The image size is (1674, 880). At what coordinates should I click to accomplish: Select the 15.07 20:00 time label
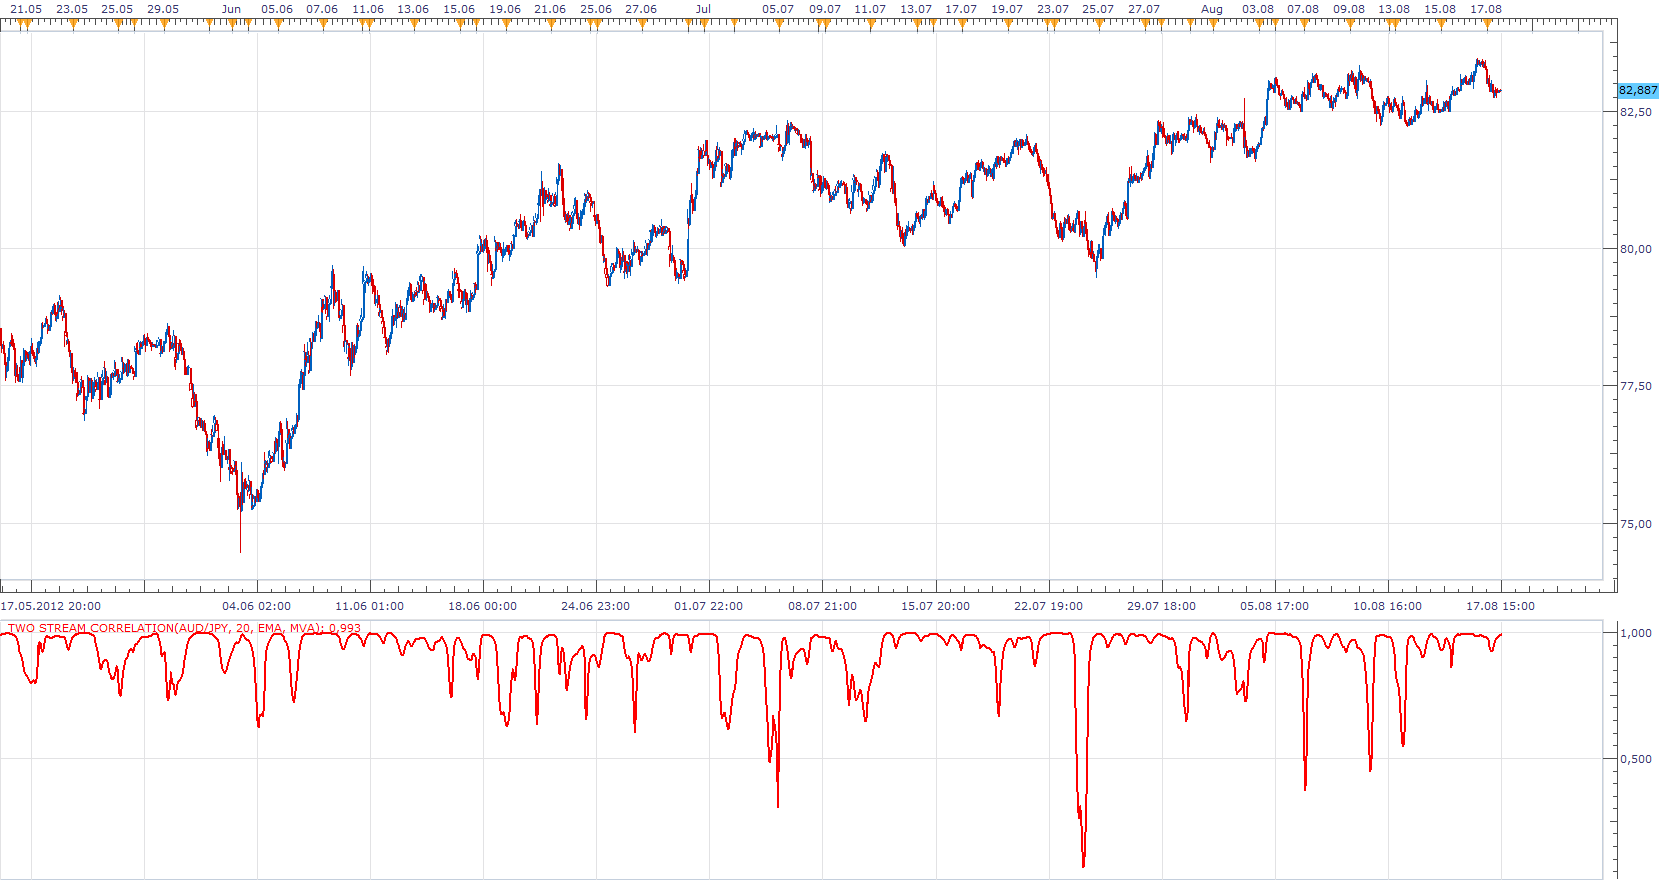coord(936,606)
